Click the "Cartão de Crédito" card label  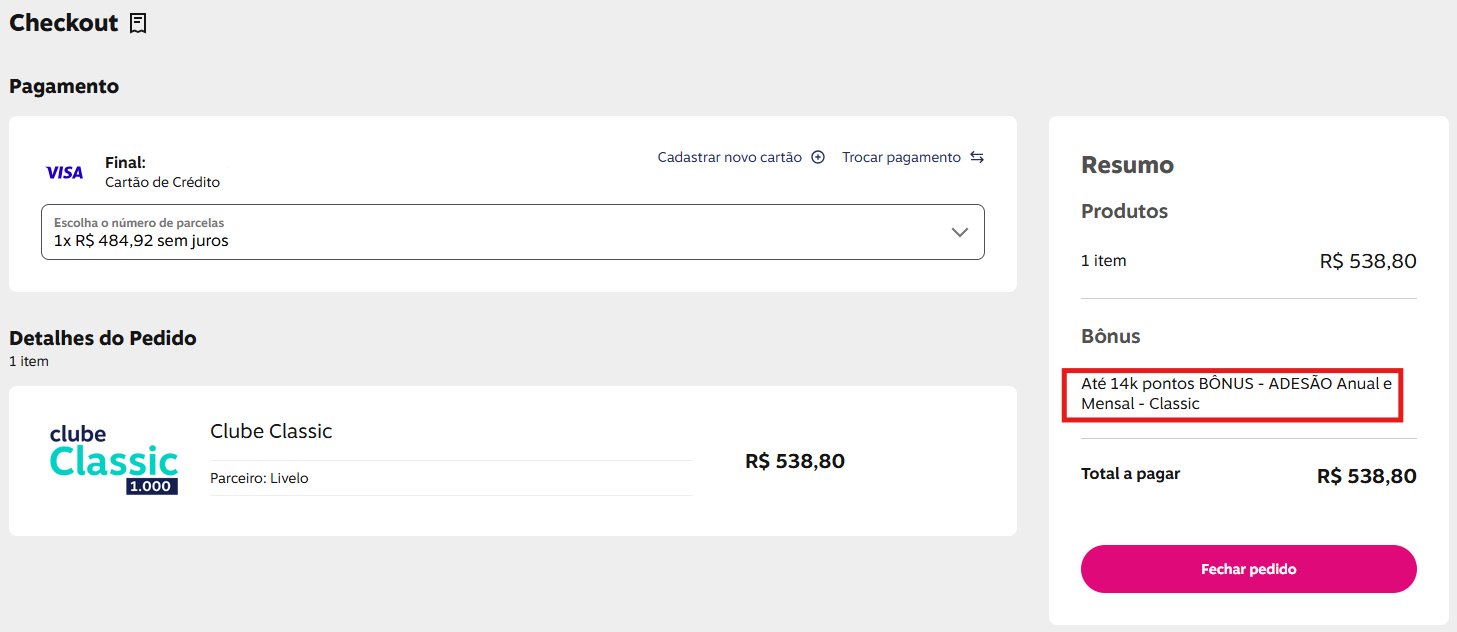coord(162,182)
